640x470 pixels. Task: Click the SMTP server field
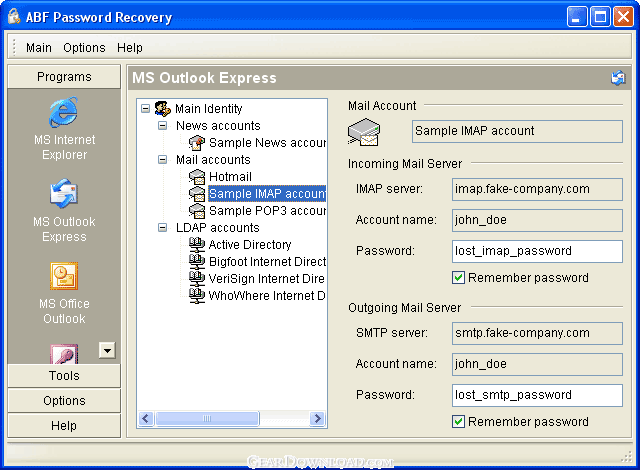point(537,333)
